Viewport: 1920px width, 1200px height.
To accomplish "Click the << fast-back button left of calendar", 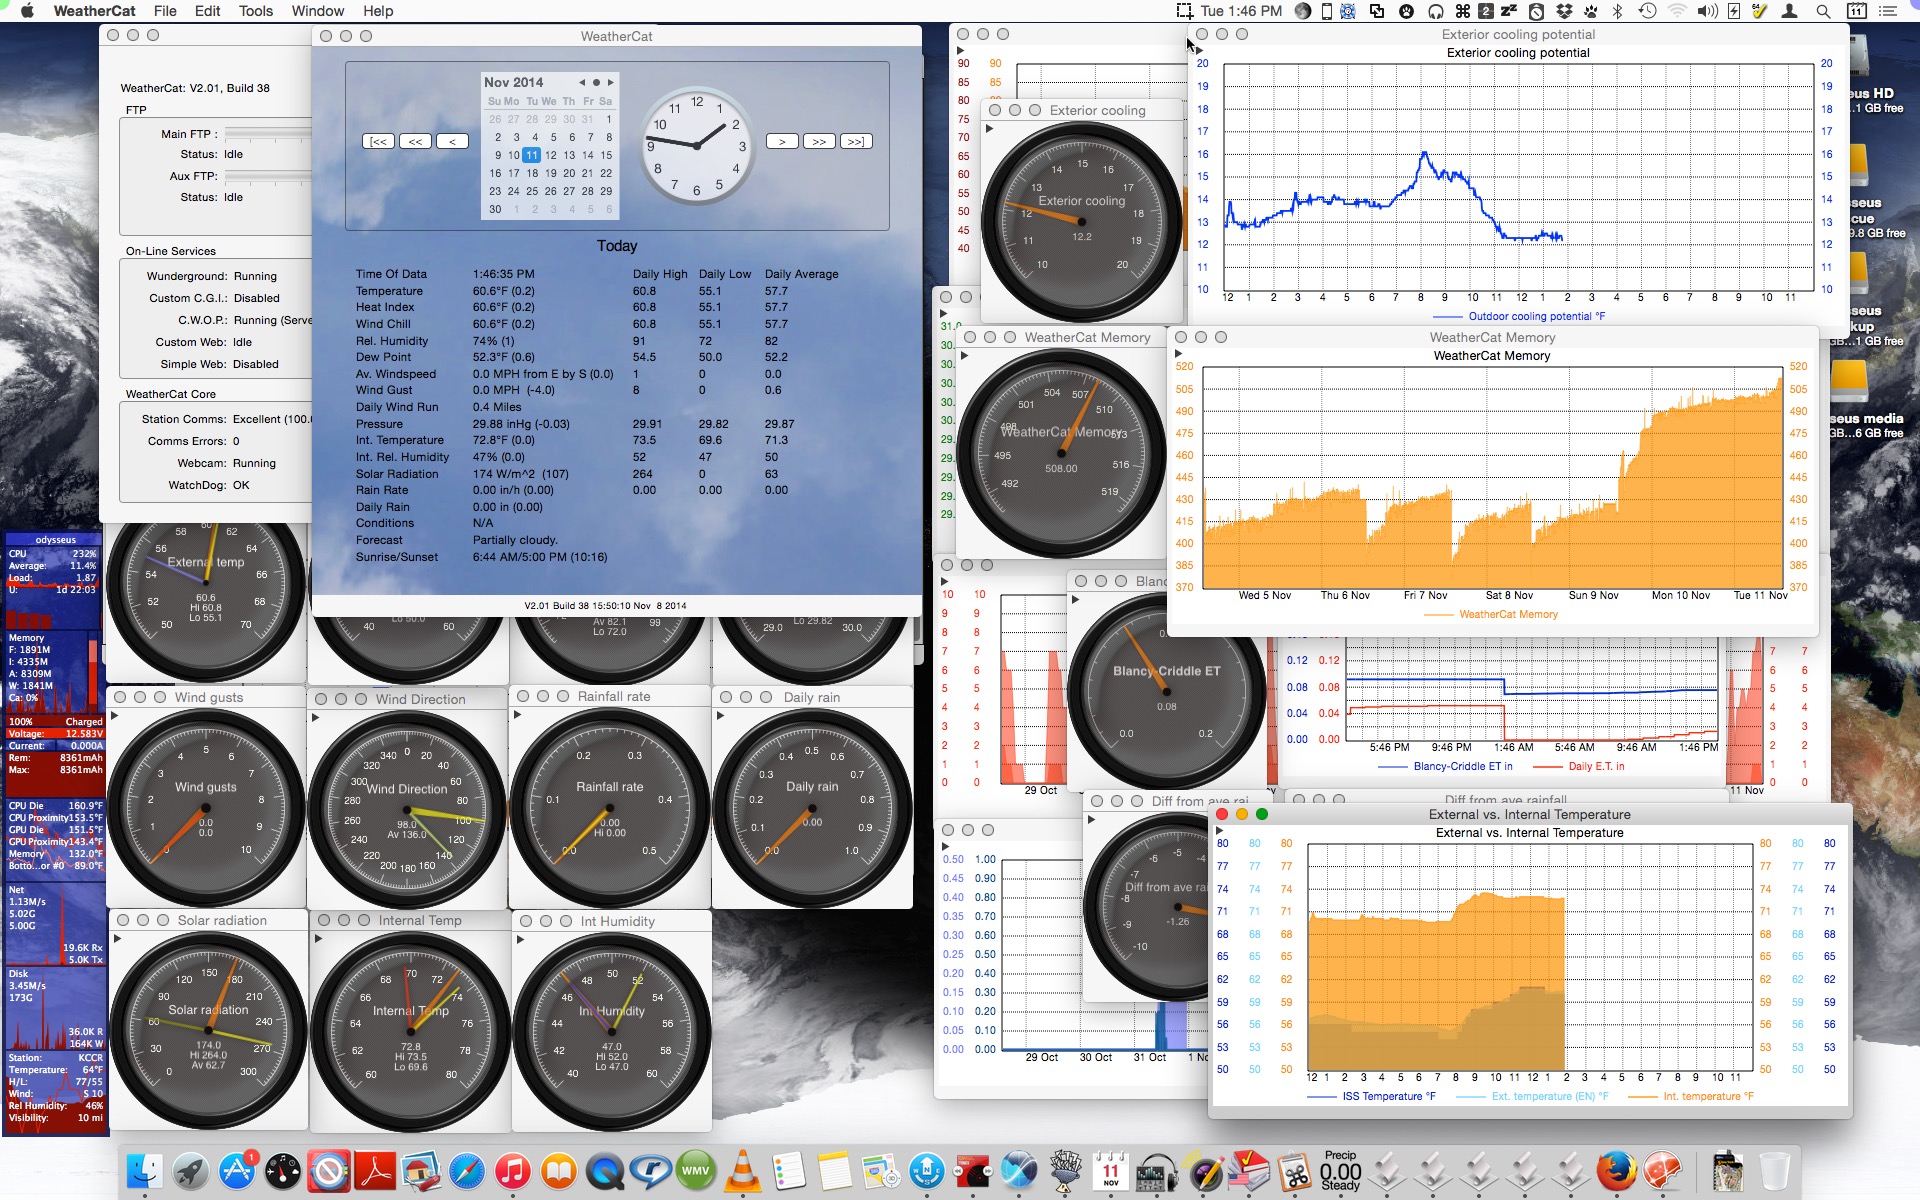I will (415, 142).
